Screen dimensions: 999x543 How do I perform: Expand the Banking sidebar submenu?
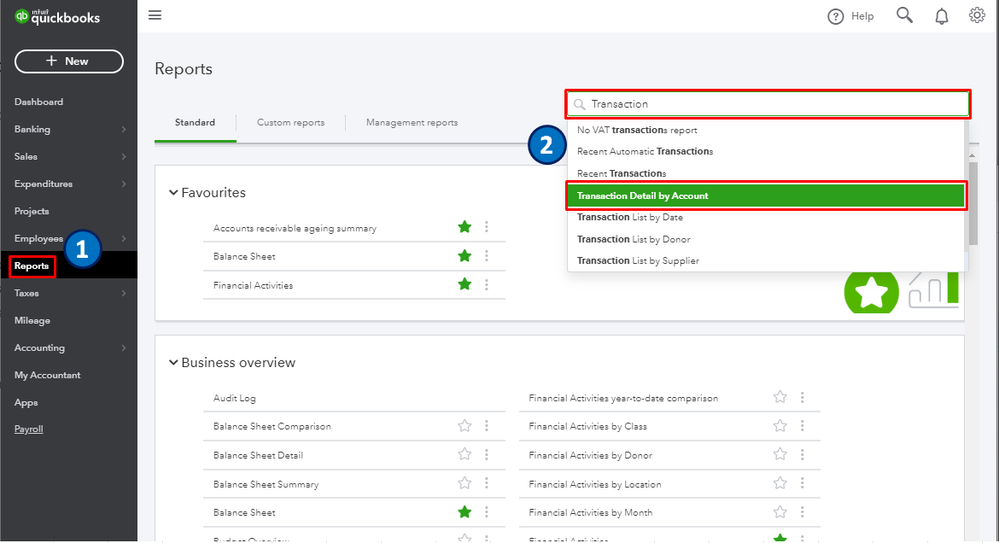[x=123, y=129]
